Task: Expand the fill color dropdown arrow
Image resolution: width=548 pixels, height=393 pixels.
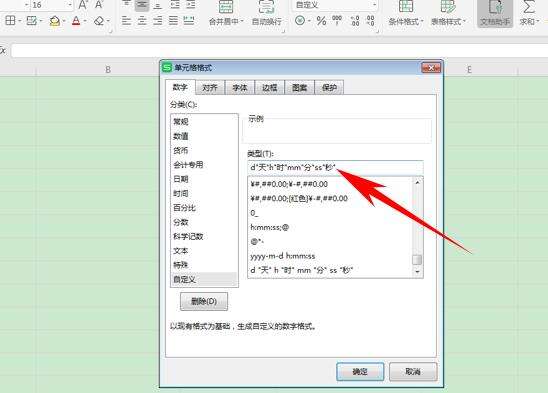Action: click(x=64, y=21)
